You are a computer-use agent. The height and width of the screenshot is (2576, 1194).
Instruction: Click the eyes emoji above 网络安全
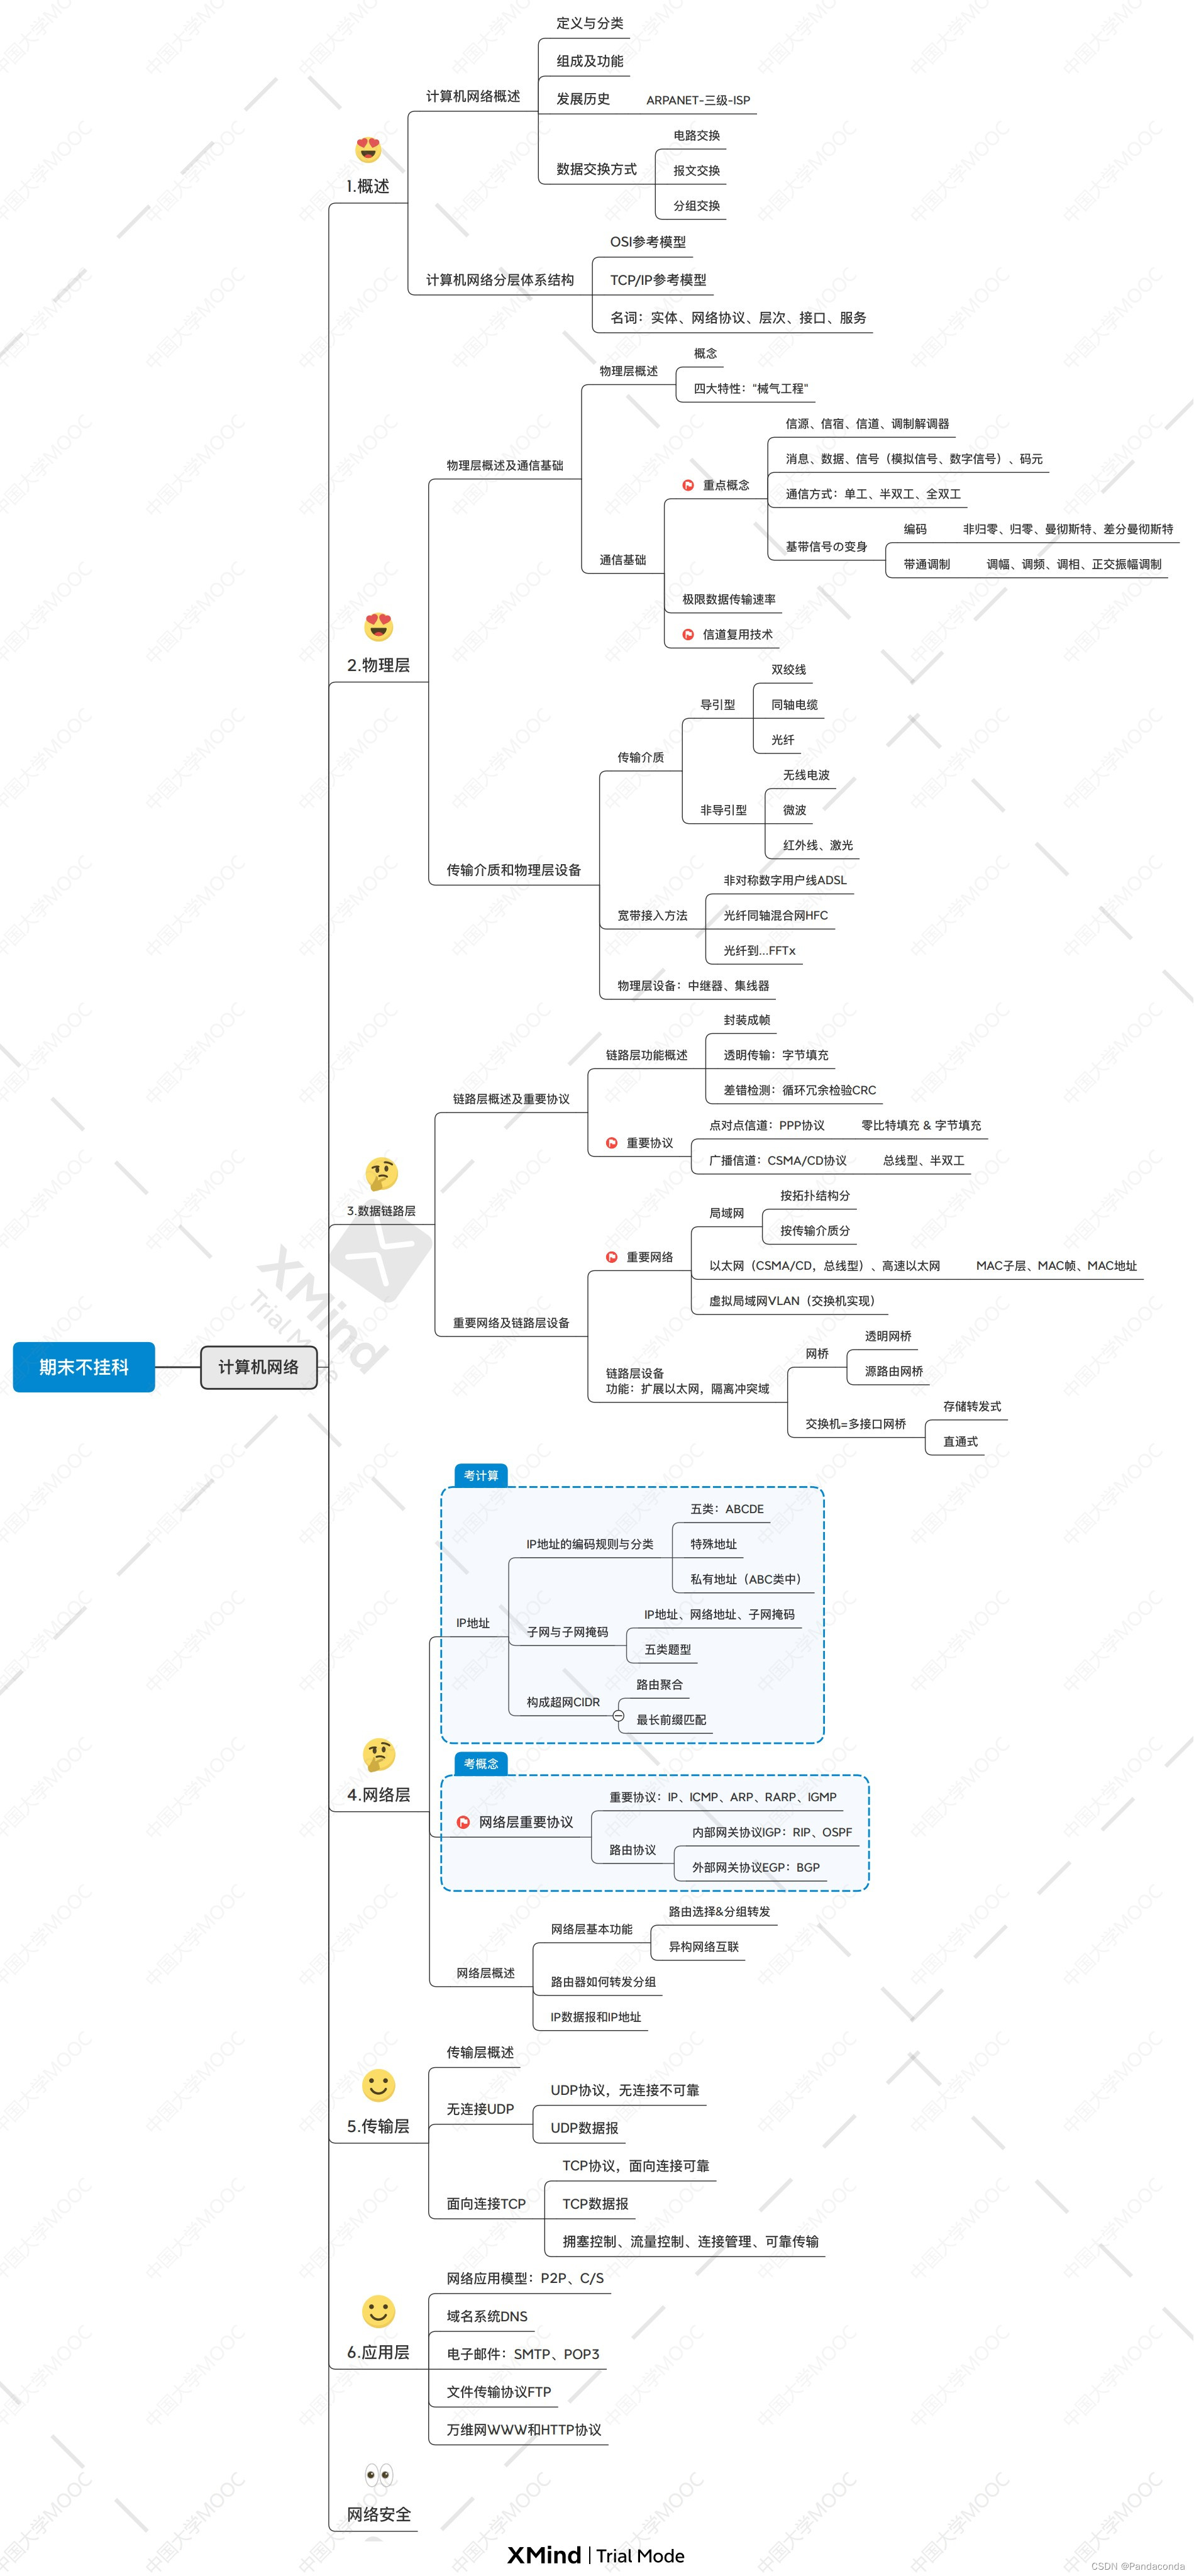coord(379,2475)
